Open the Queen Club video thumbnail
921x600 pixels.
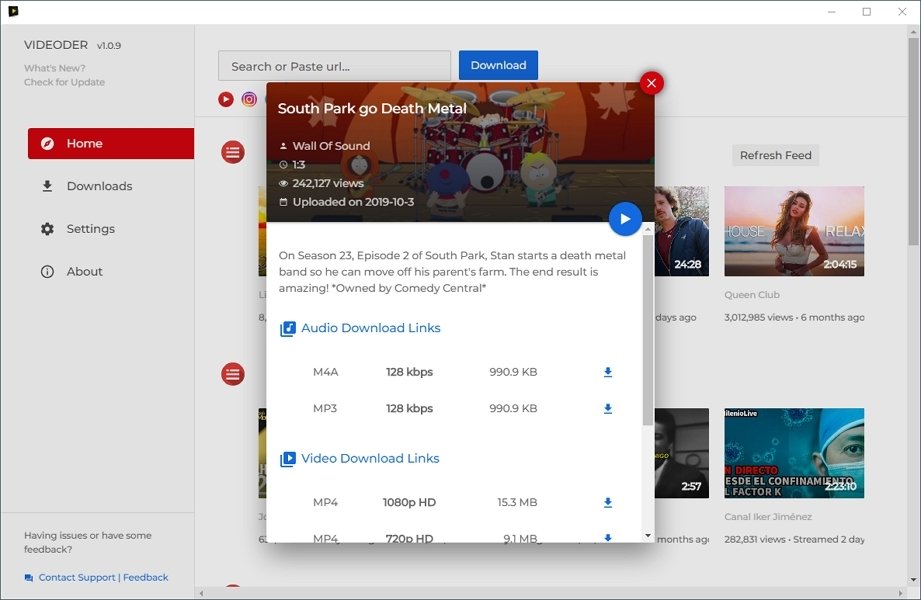[x=794, y=231]
